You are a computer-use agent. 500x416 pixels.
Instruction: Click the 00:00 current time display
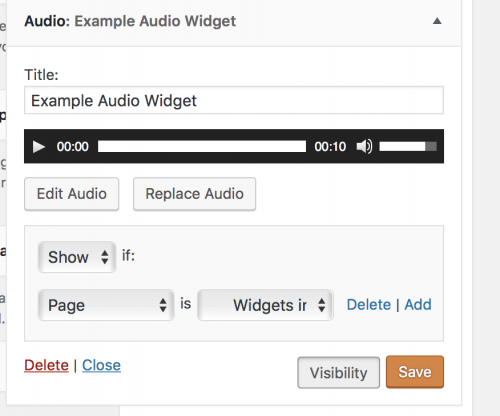point(73,147)
